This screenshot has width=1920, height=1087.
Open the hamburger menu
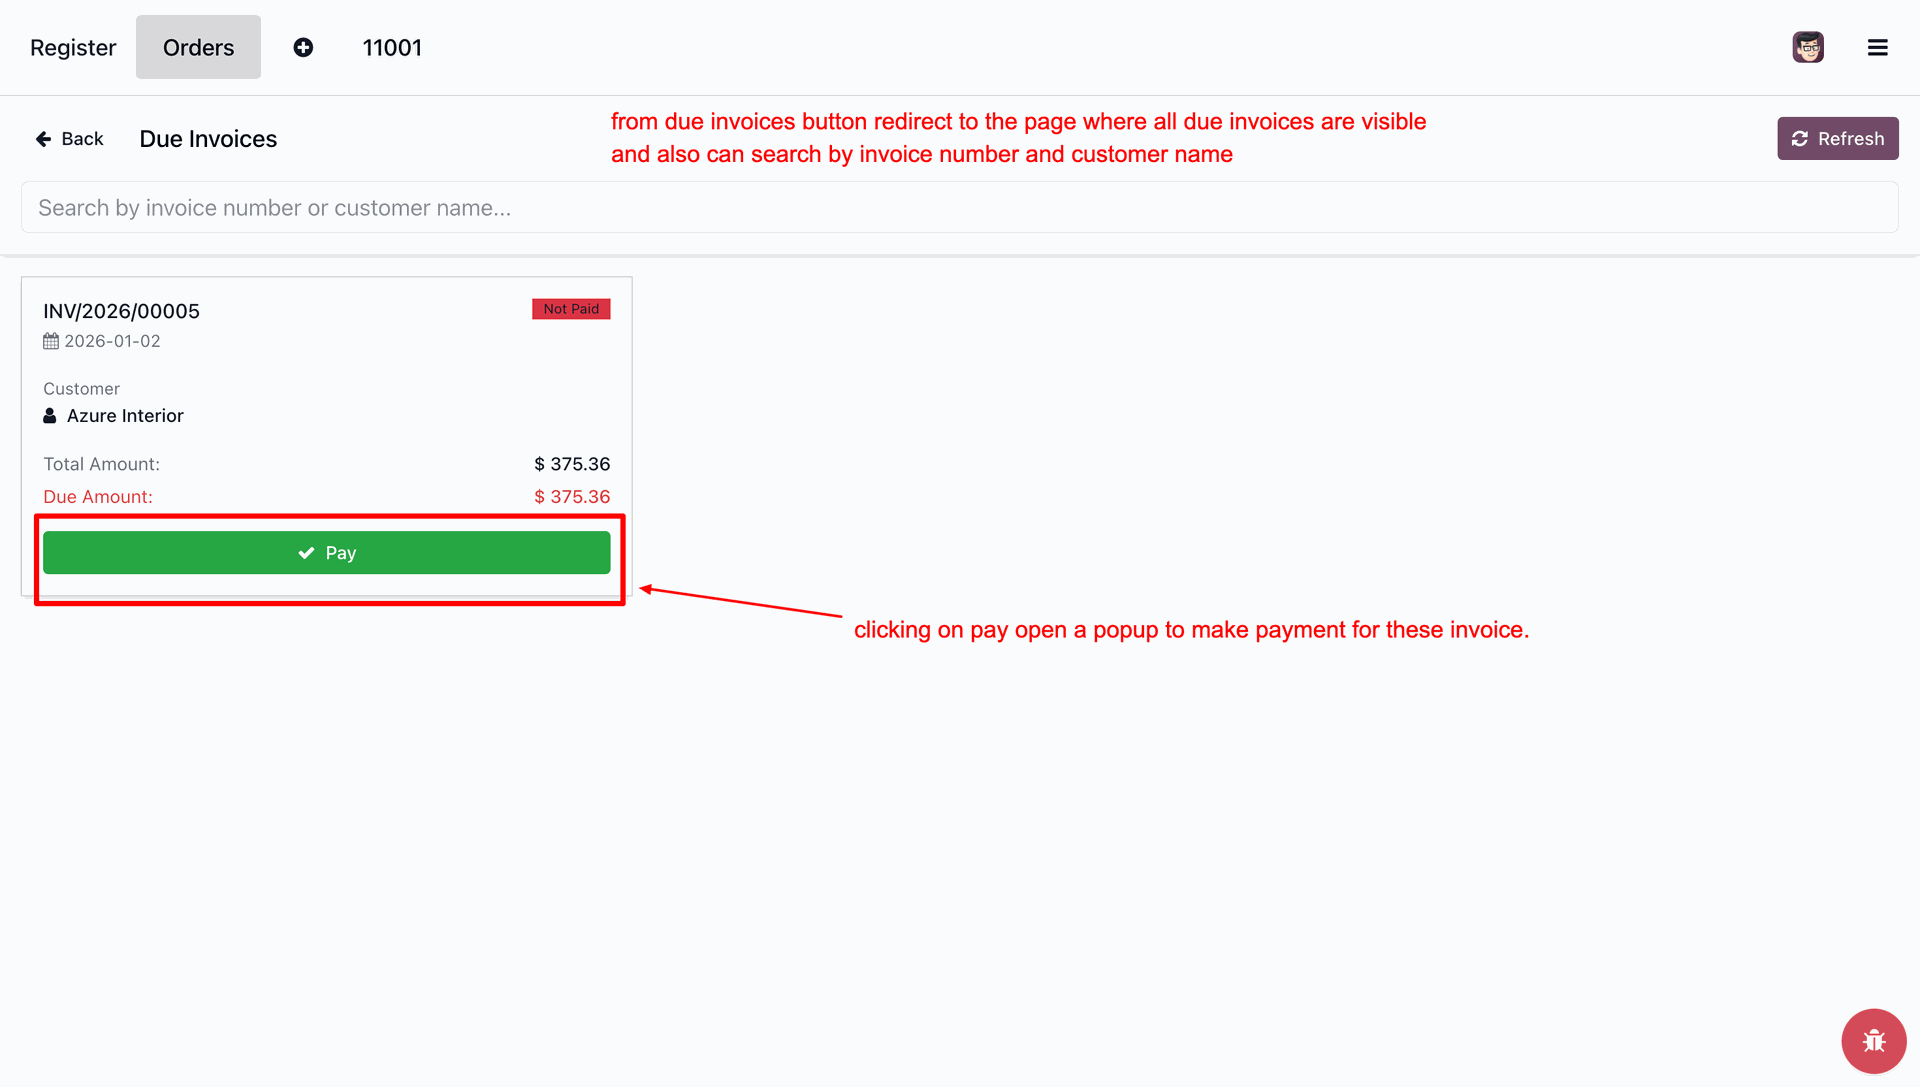click(x=1877, y=48)
